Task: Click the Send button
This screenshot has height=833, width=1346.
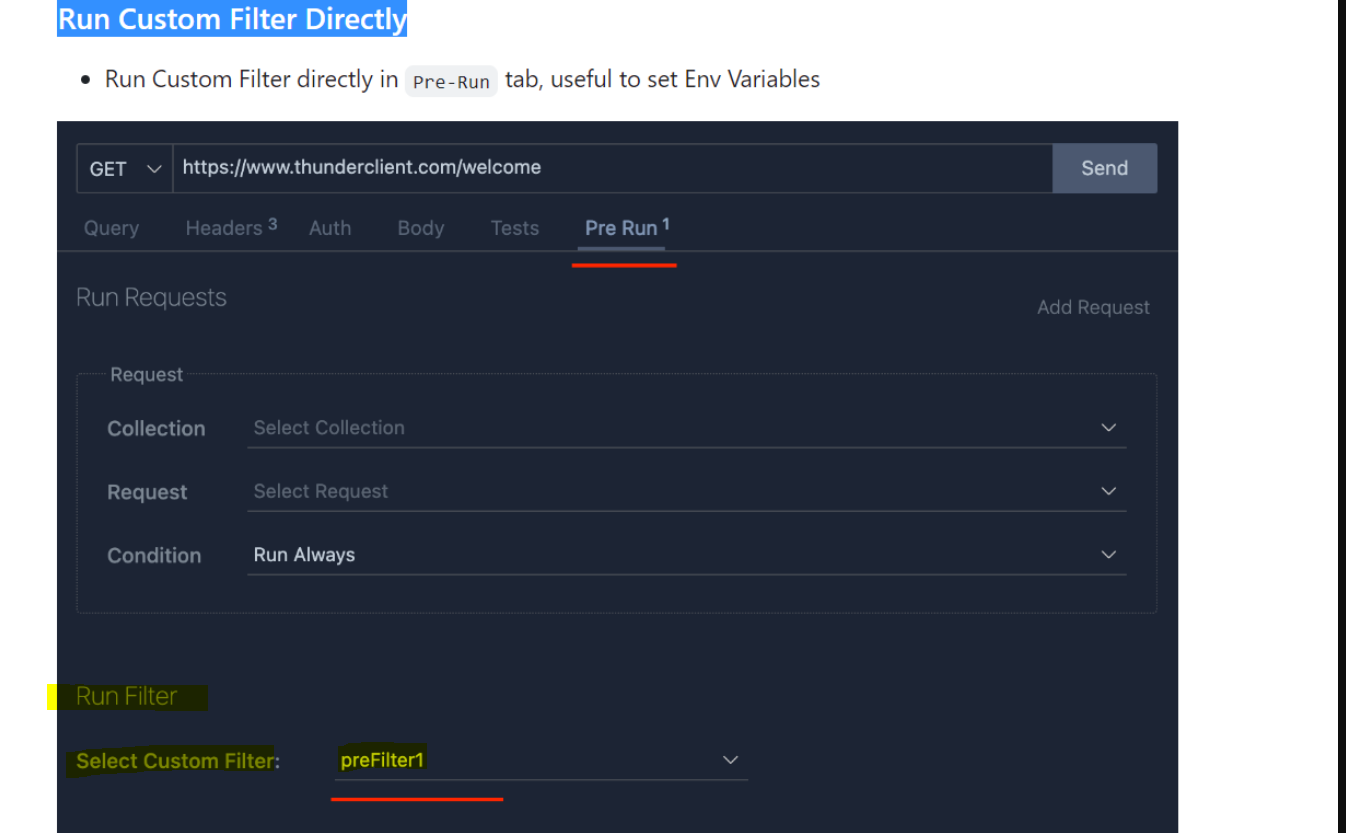Action: pos(1104,168)
